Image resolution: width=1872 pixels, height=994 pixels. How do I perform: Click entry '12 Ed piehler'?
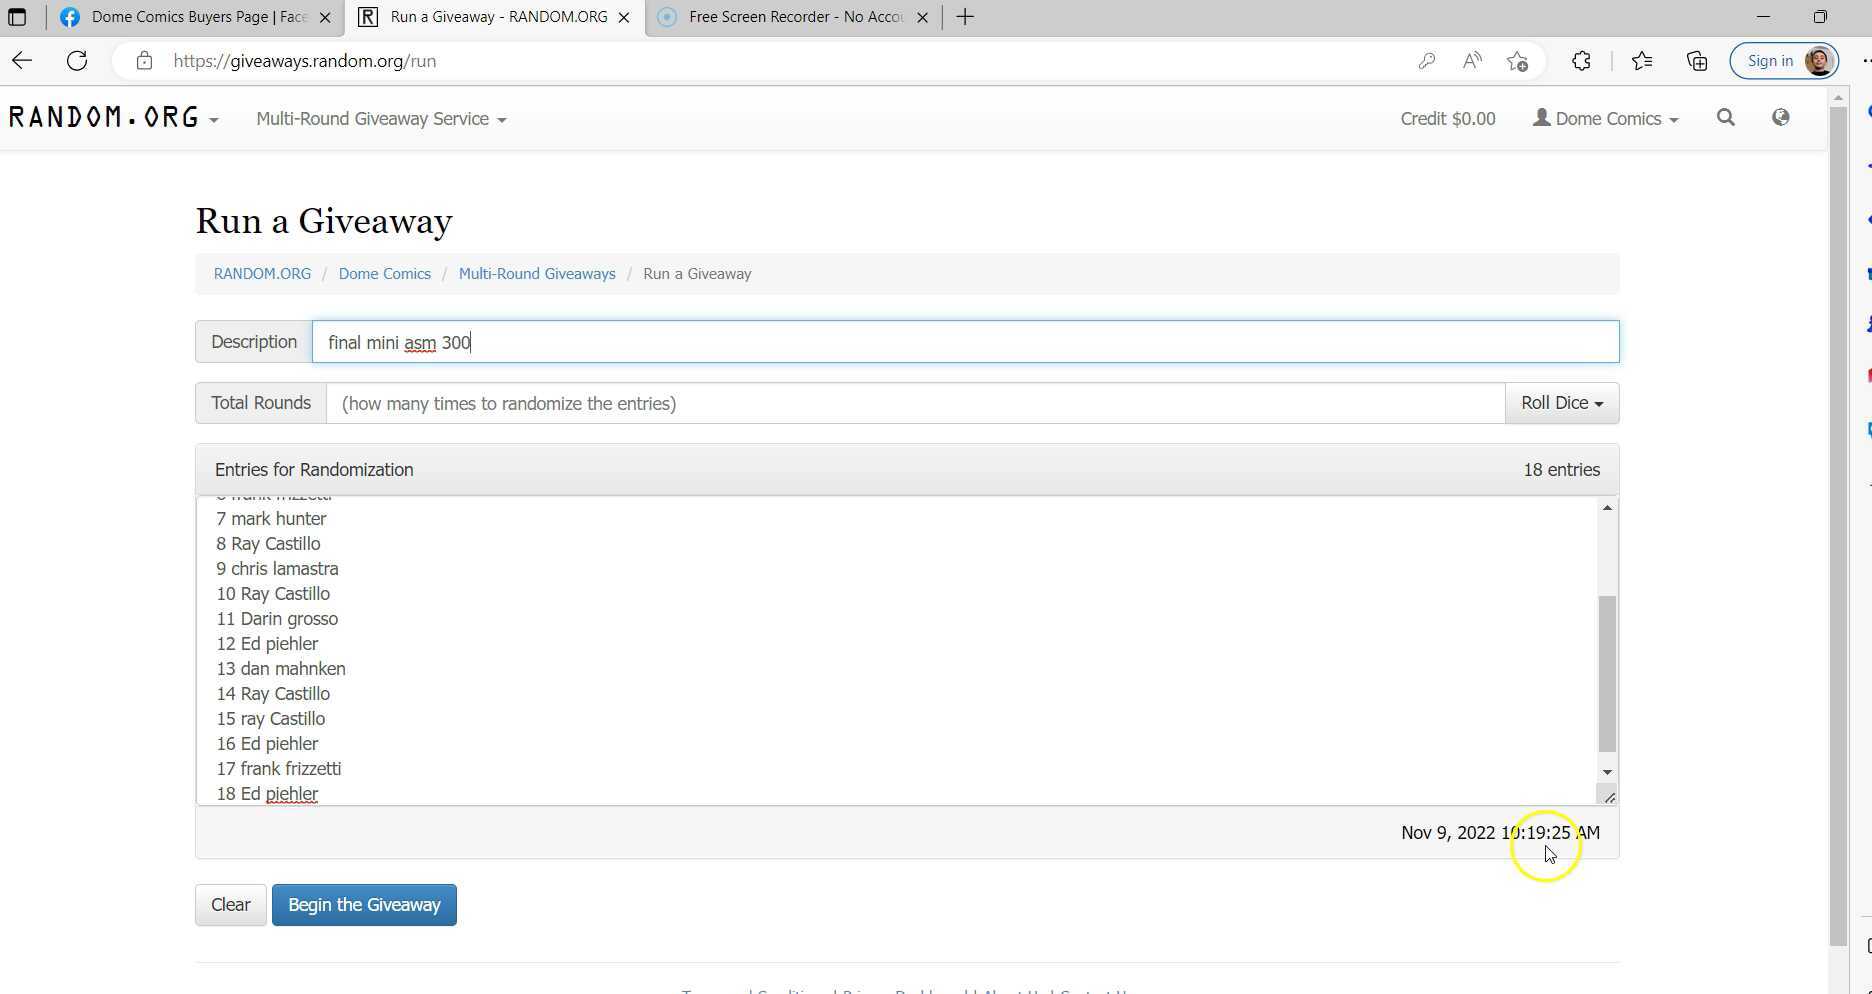pyautogui.click(x=267, y=644)
